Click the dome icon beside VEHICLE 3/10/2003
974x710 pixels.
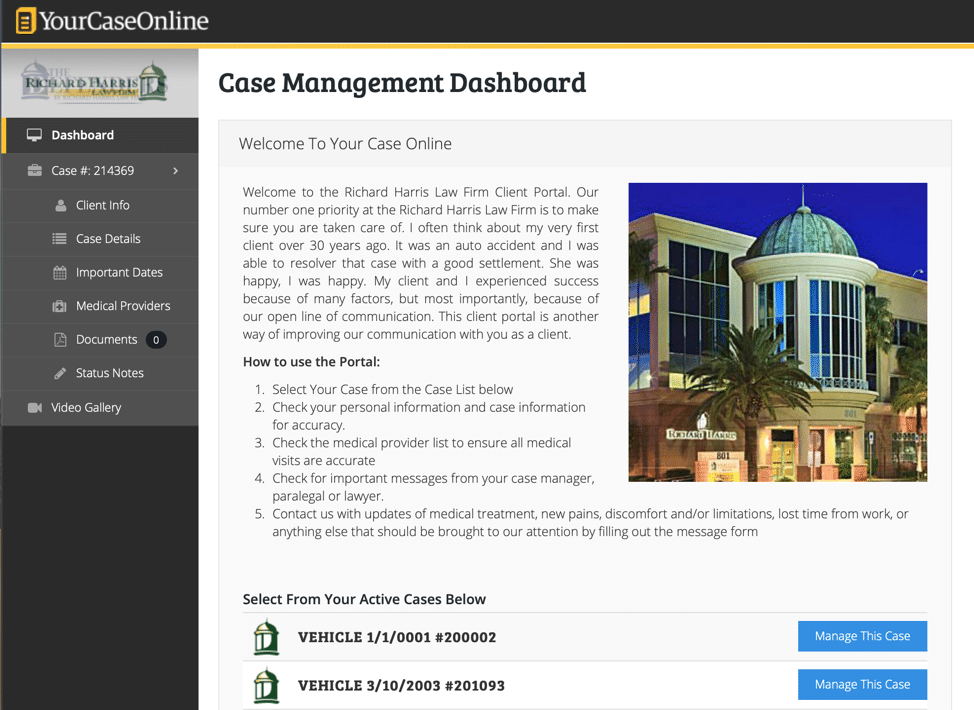(x=266, y=685)
